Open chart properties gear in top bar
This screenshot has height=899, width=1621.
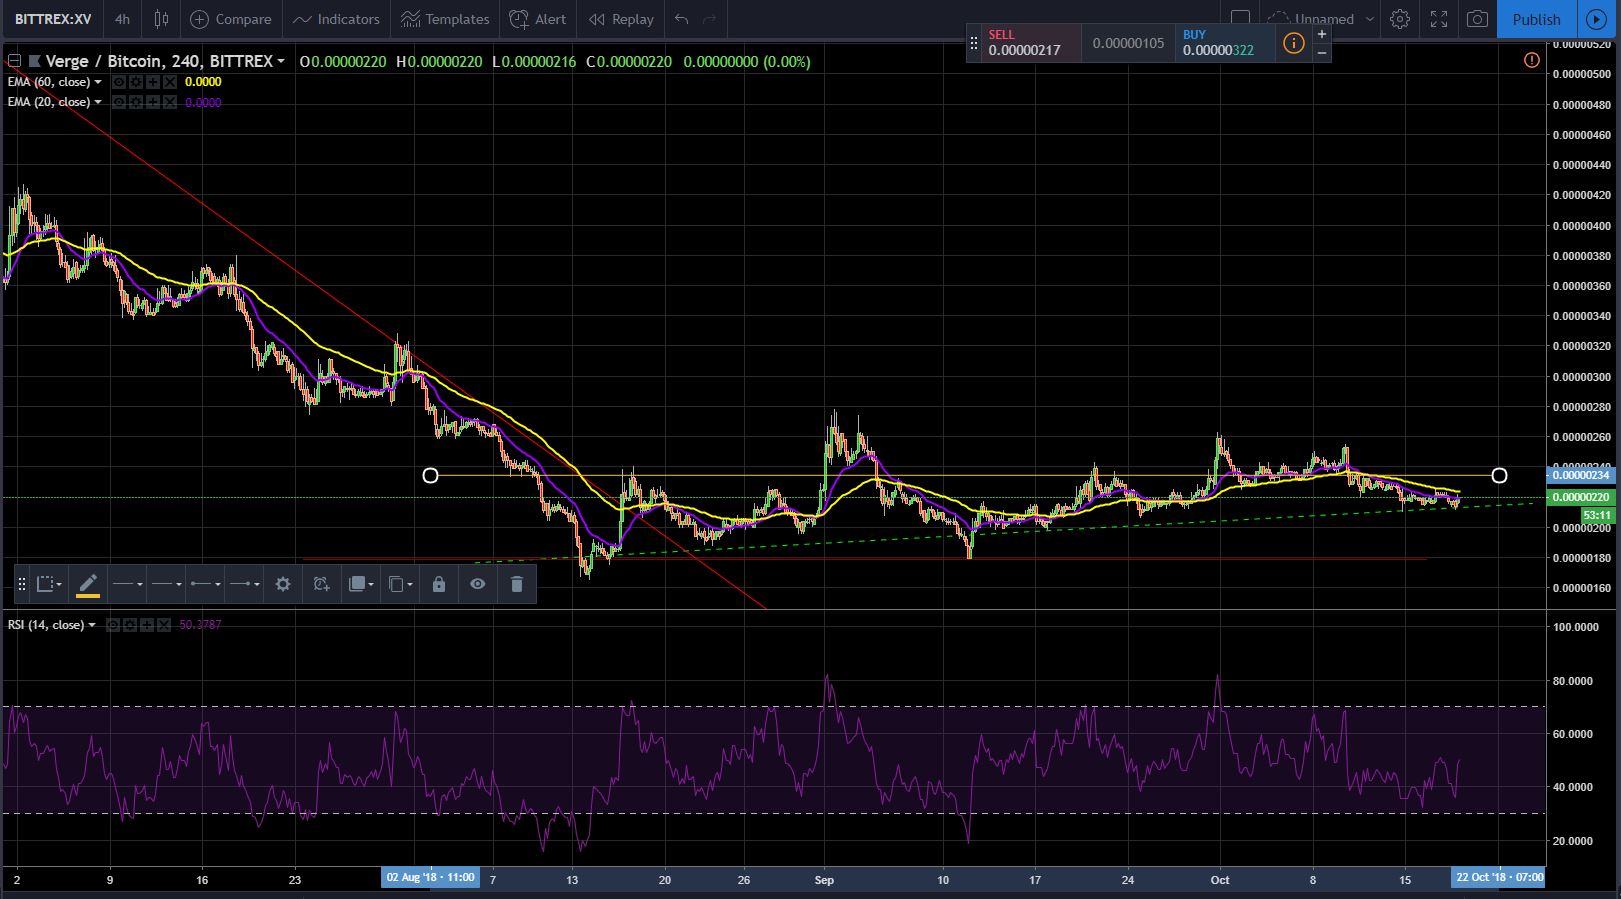1400,19
